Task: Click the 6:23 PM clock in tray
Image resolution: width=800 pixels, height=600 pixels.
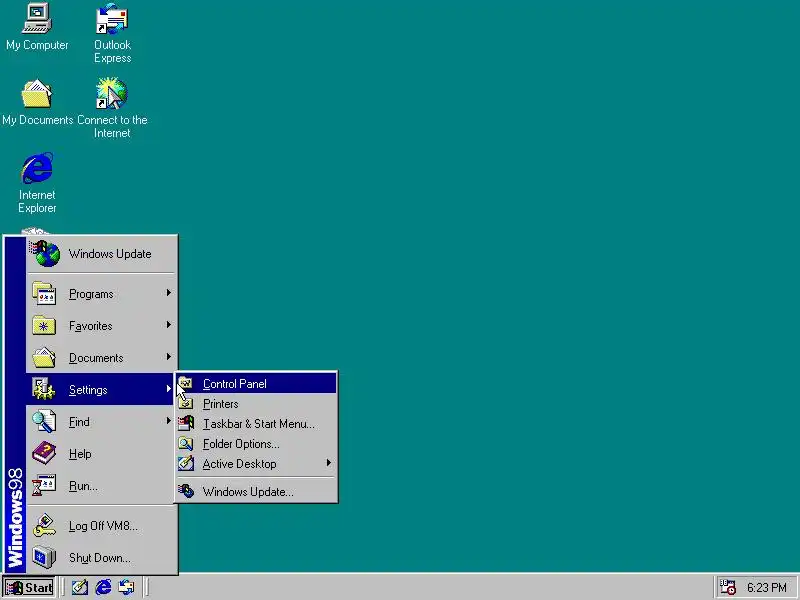Action: [766, 587]
